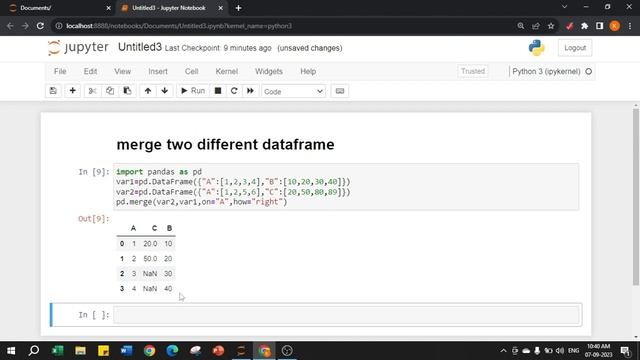Open the command palette keyboard icon

pyautogui.click(x=340, y=91)
